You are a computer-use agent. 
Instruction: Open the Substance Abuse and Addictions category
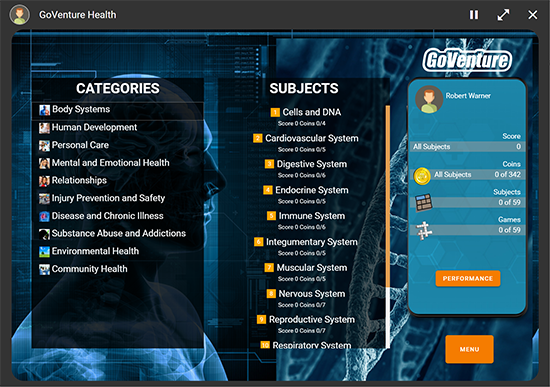tap(118, 234)
